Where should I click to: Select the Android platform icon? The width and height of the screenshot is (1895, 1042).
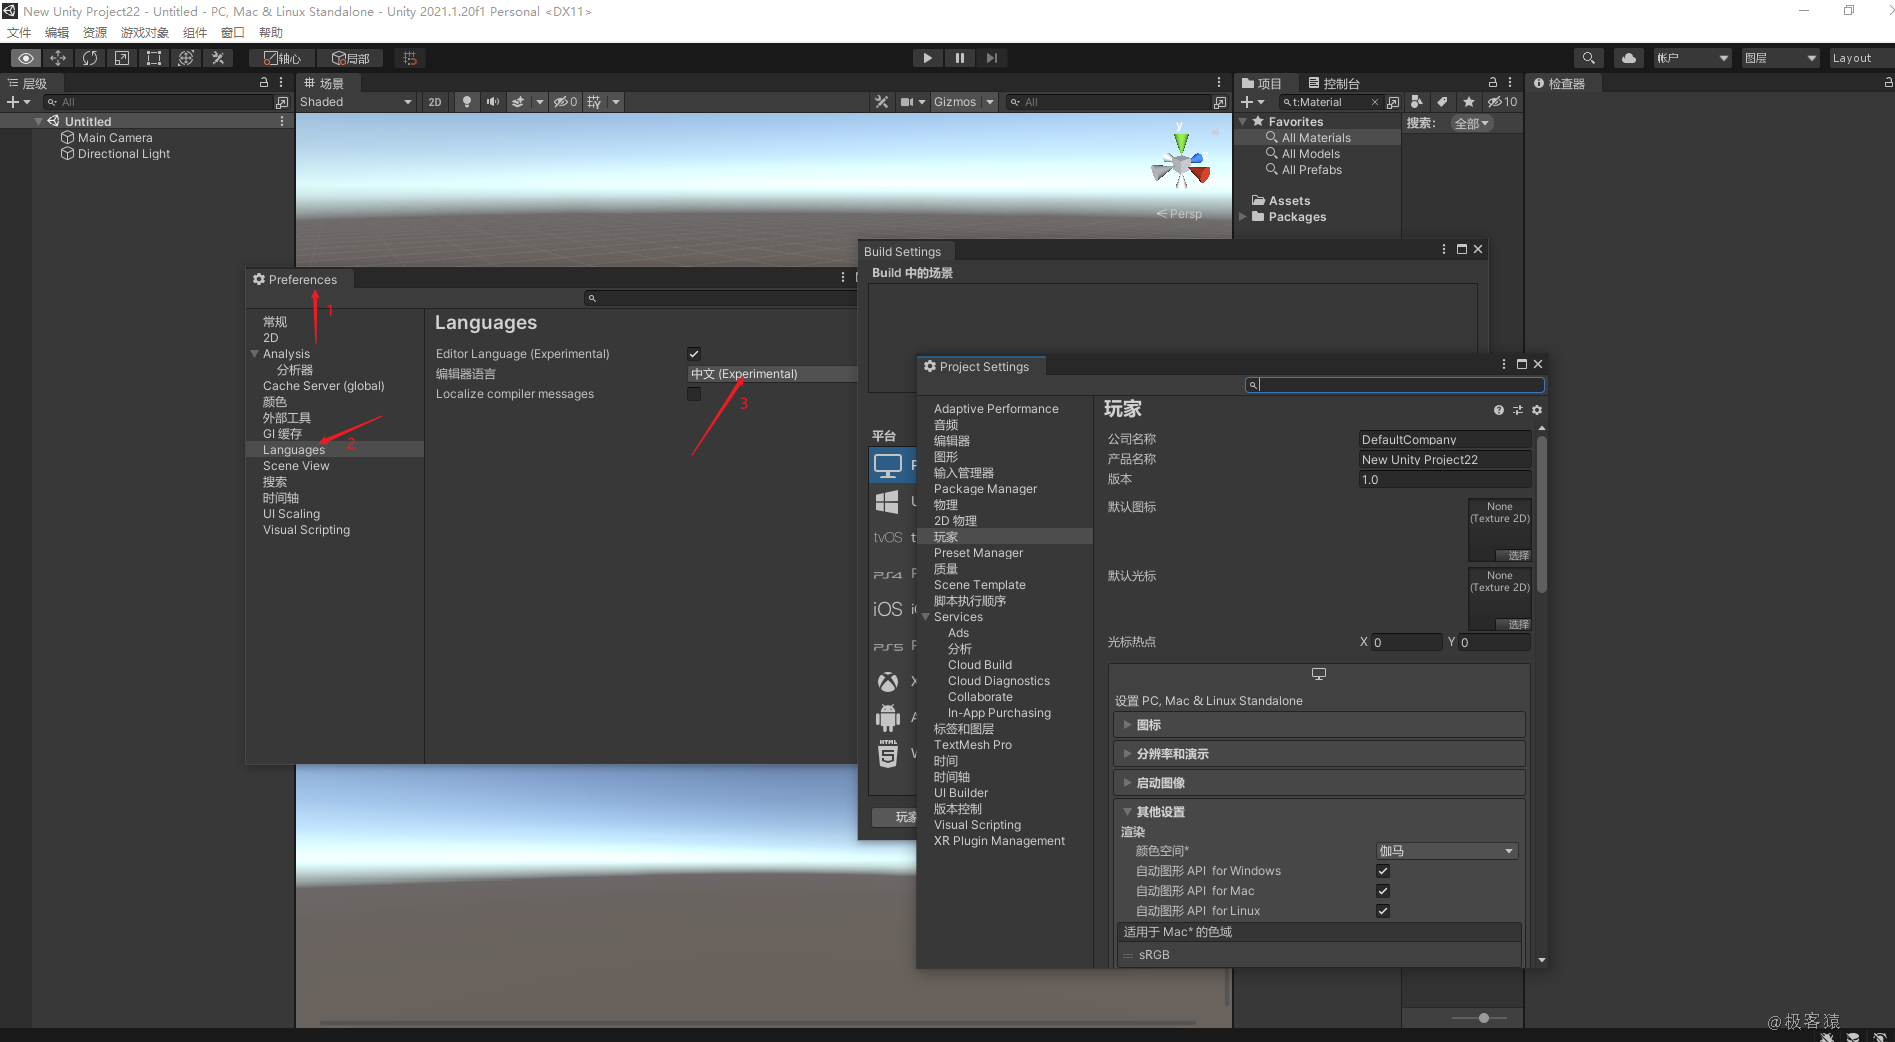888,717
